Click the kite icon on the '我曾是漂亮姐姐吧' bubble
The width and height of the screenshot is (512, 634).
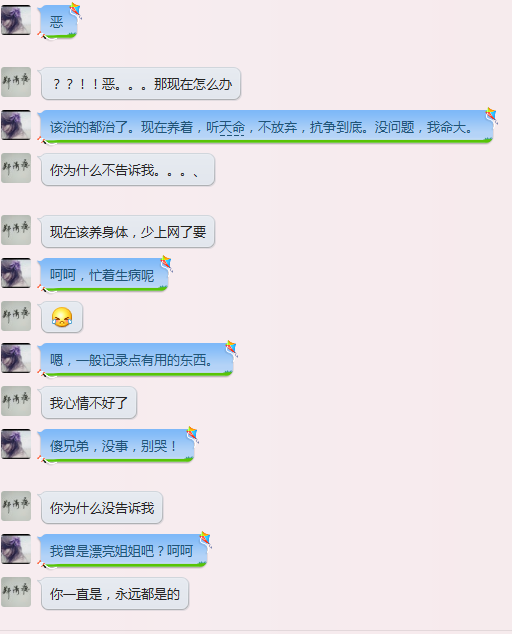(205, 539)
